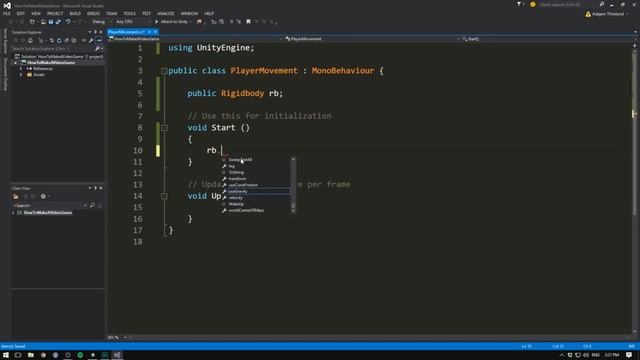
Task: Click the Open File icon in the toolbar
Action: point(43,22)
